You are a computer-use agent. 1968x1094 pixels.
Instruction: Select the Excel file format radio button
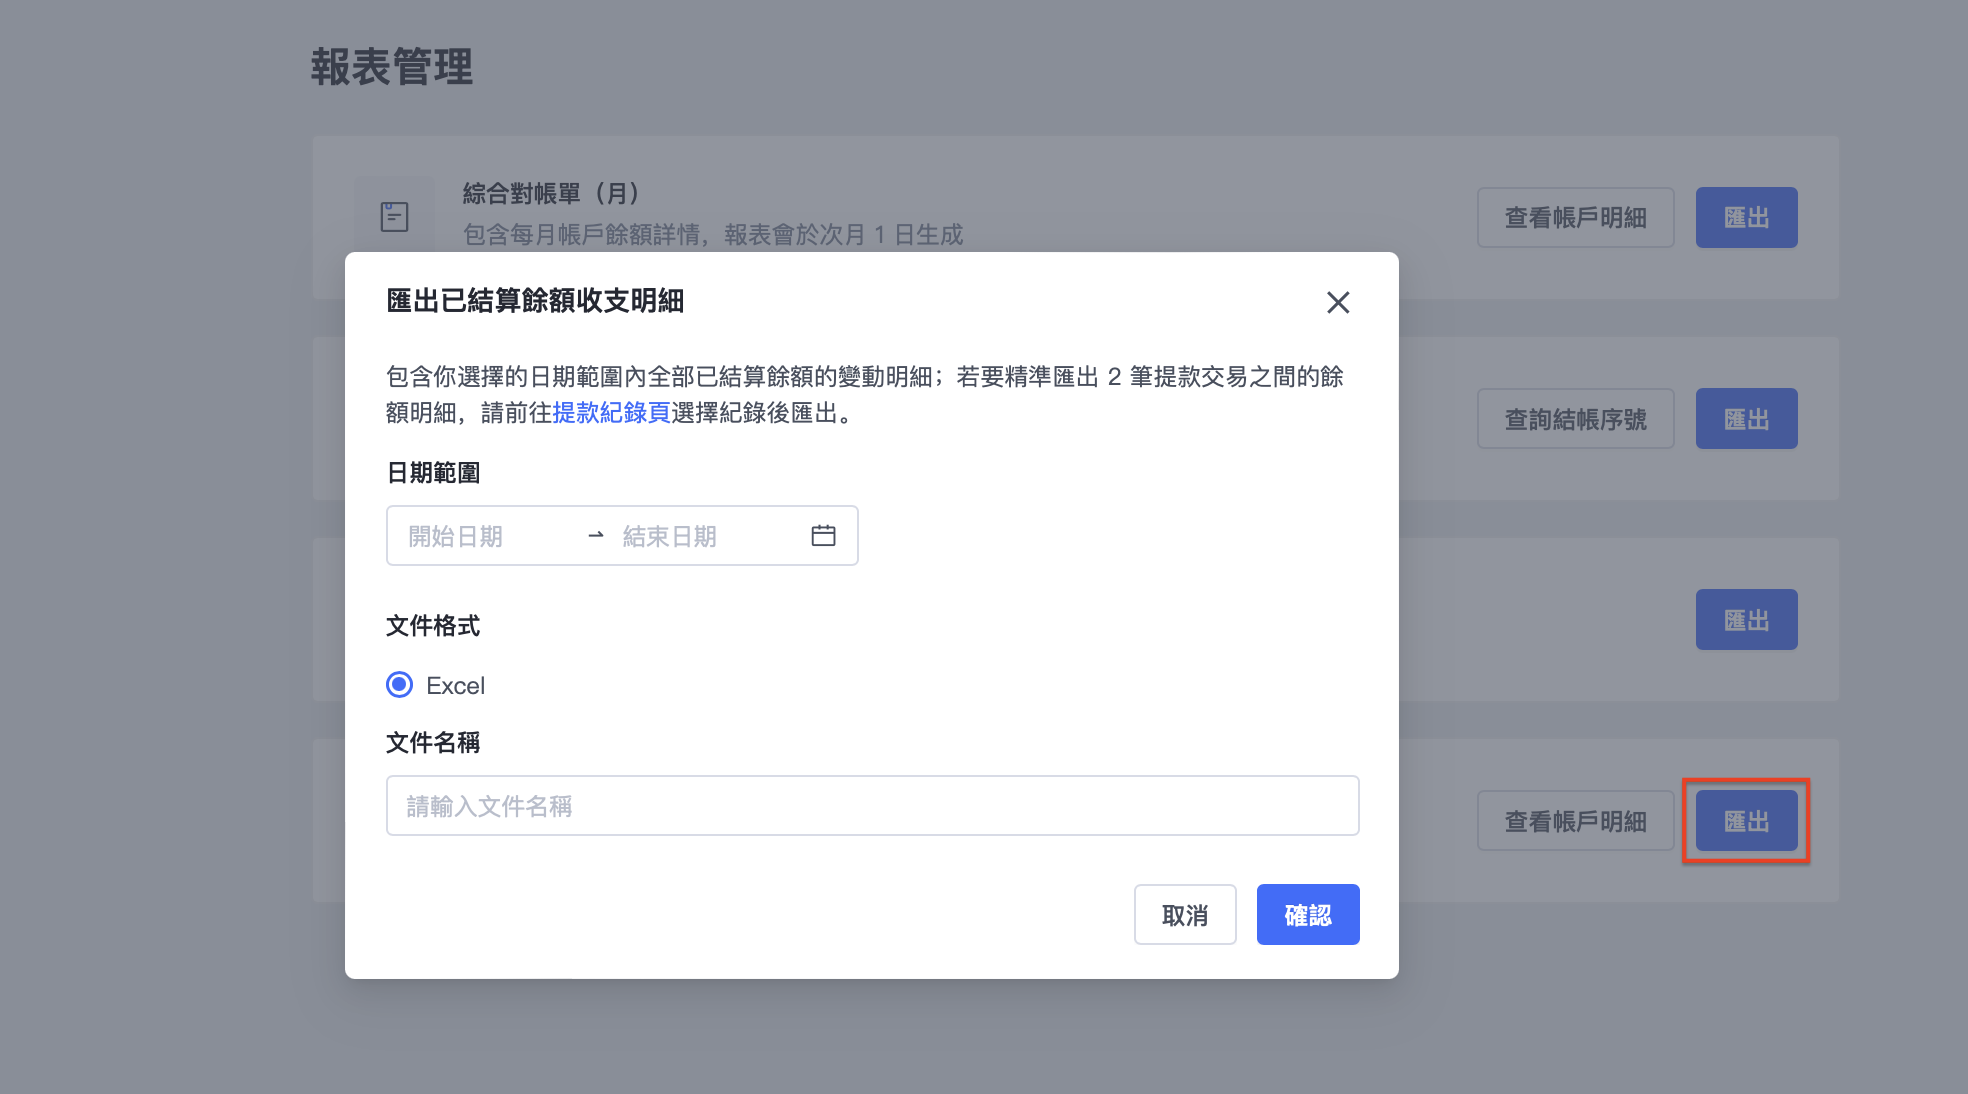tap(399, 685)
